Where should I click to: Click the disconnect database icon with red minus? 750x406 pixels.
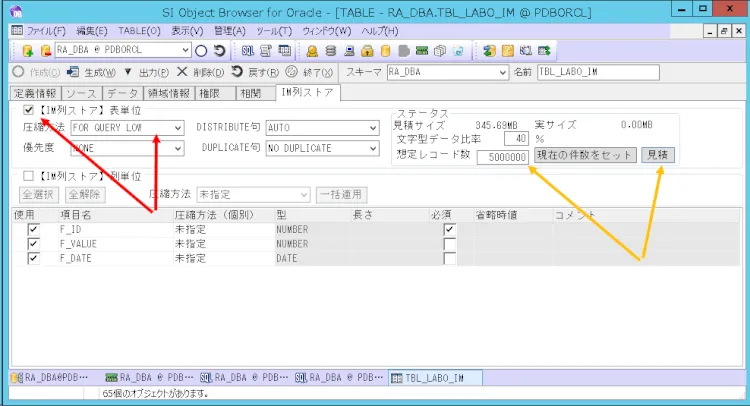(45, 50)
